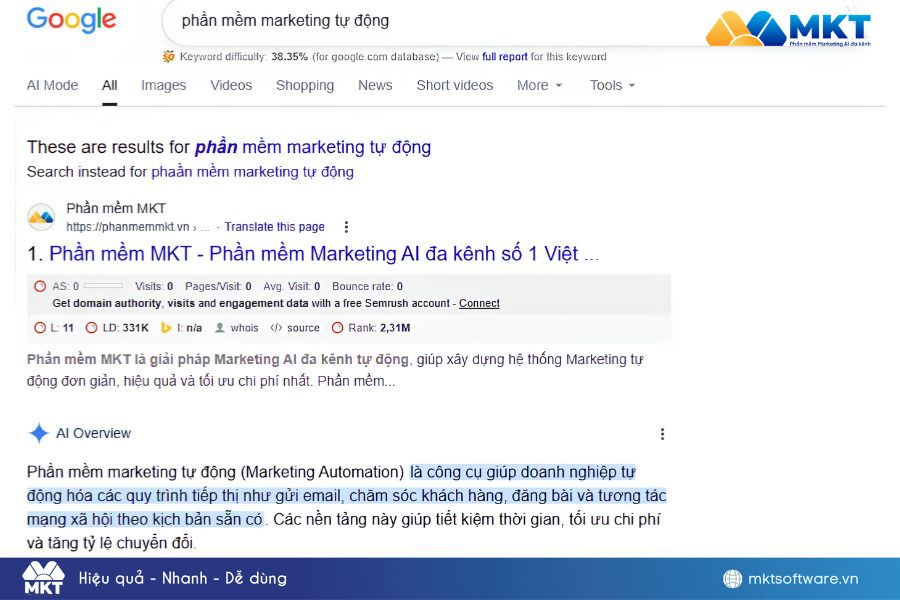Click corrected query 'phần mềm marketing tự động' link
This screenshot has width=900, height=600.
click(x=313, y=147)
